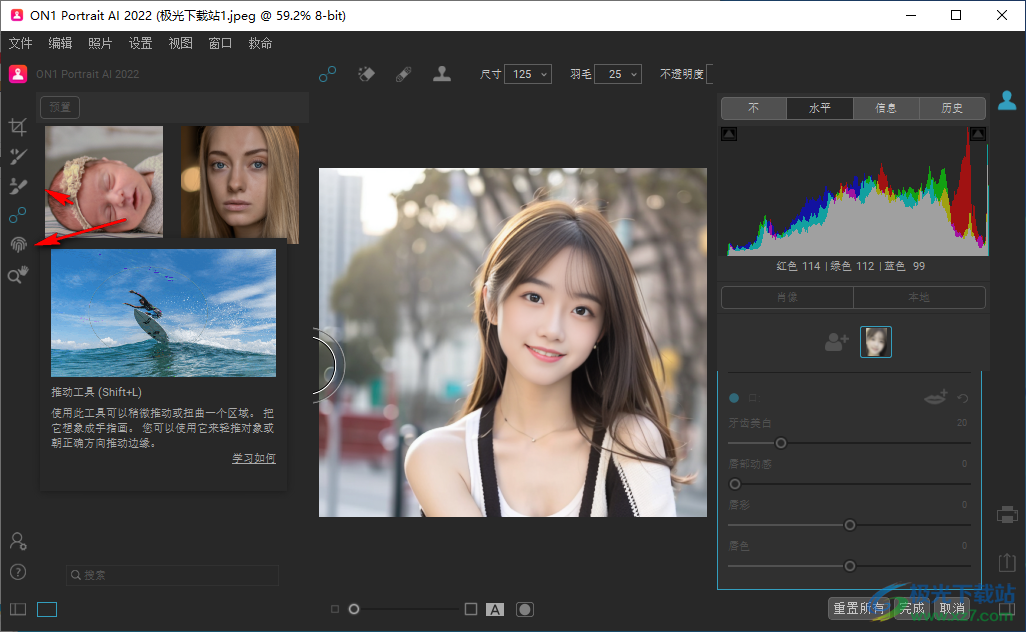The image size is (1026, 632).
Task: Open help question mark icon
Action: pyautogui.click(x=18, y=572)
